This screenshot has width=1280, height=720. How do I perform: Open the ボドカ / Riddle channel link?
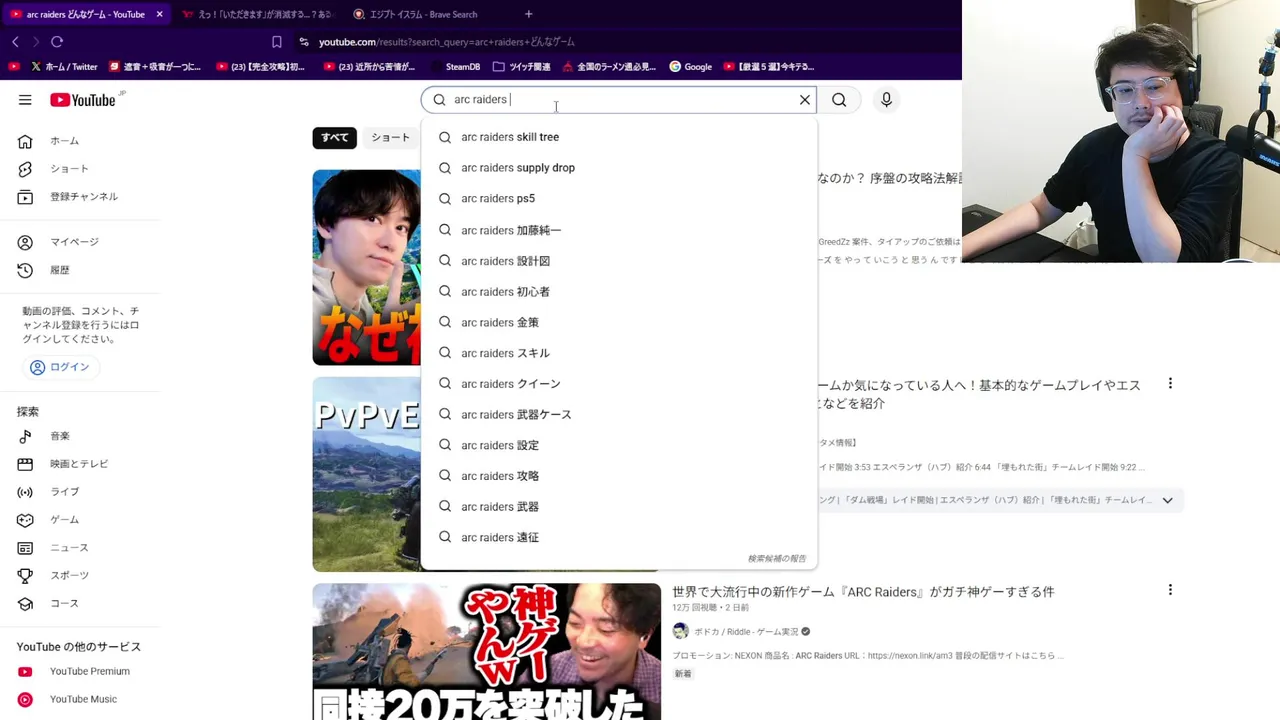click(x=746, y=632)
